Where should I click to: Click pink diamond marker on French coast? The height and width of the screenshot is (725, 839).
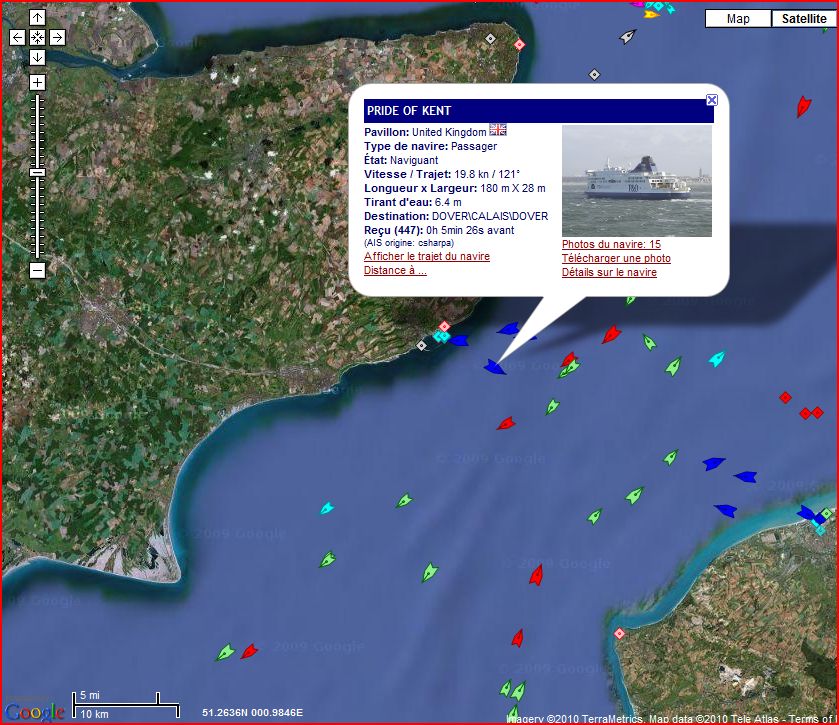(x=620, y=634)
